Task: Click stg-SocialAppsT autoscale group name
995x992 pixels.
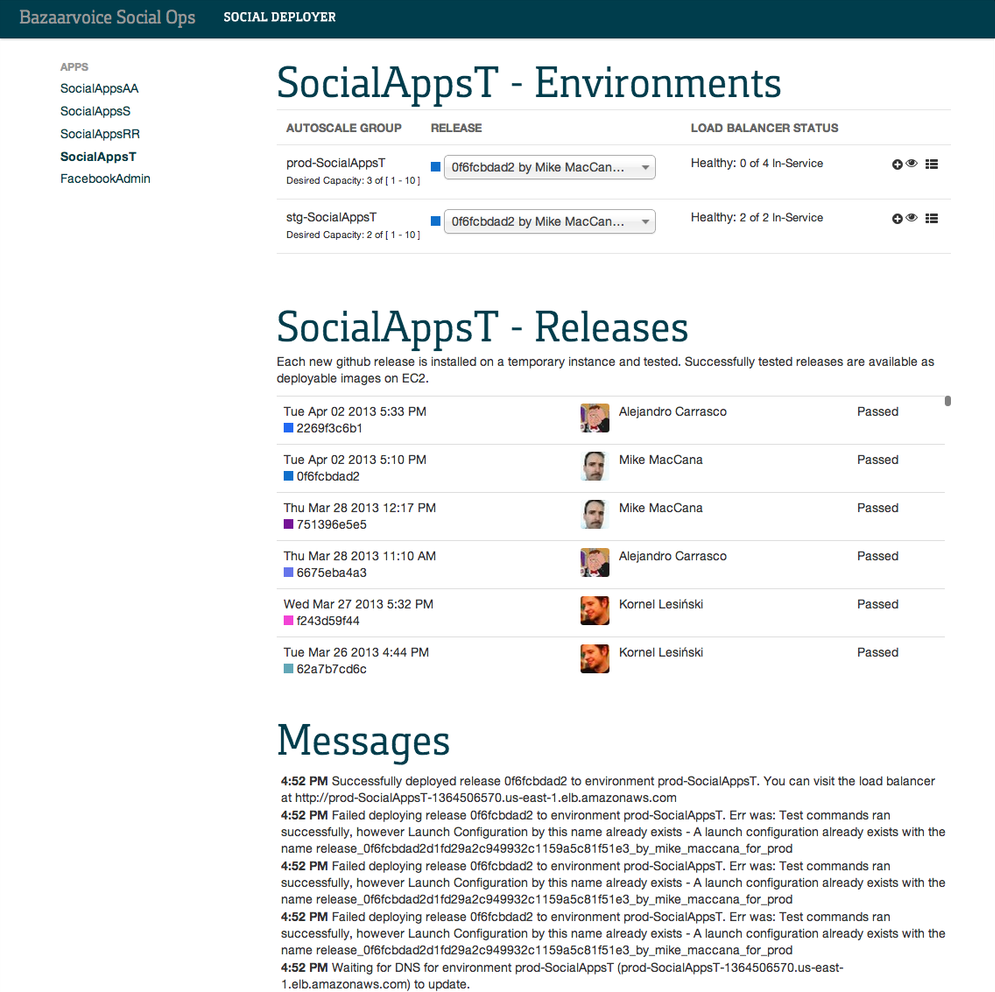Action: pos(331,217)
